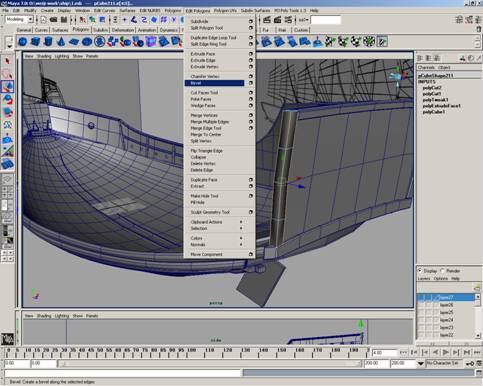483x386 pixels.
Task: Create a polygon cube from the shelf
Action: [35, 42]
